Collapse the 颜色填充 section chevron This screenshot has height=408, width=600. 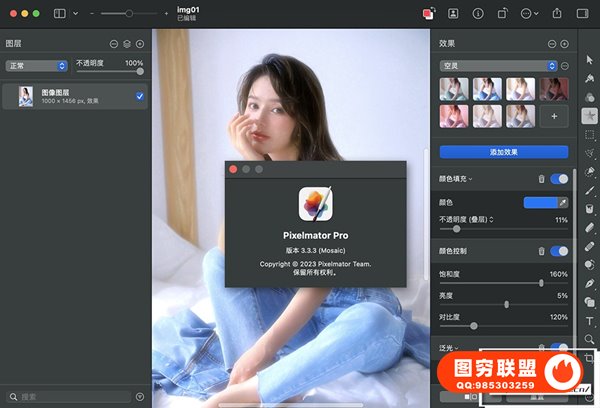(471, 180)
